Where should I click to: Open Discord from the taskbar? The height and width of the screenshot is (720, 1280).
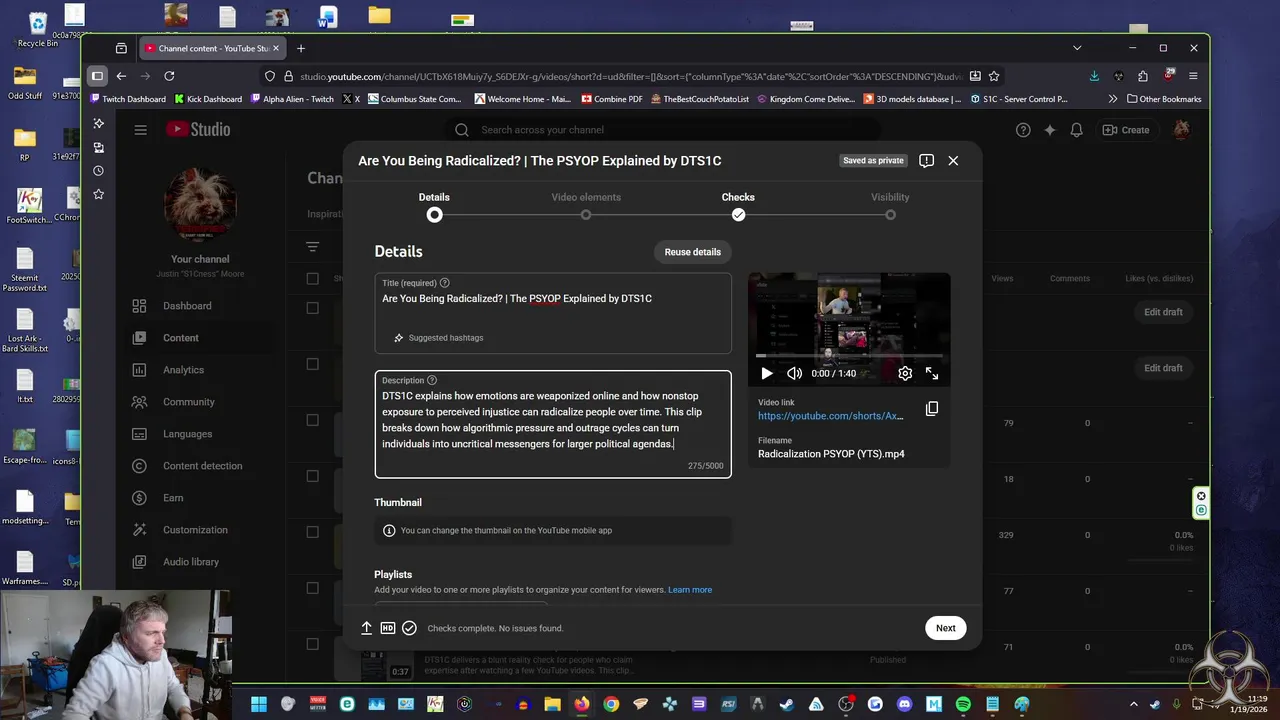pos(905,704)
